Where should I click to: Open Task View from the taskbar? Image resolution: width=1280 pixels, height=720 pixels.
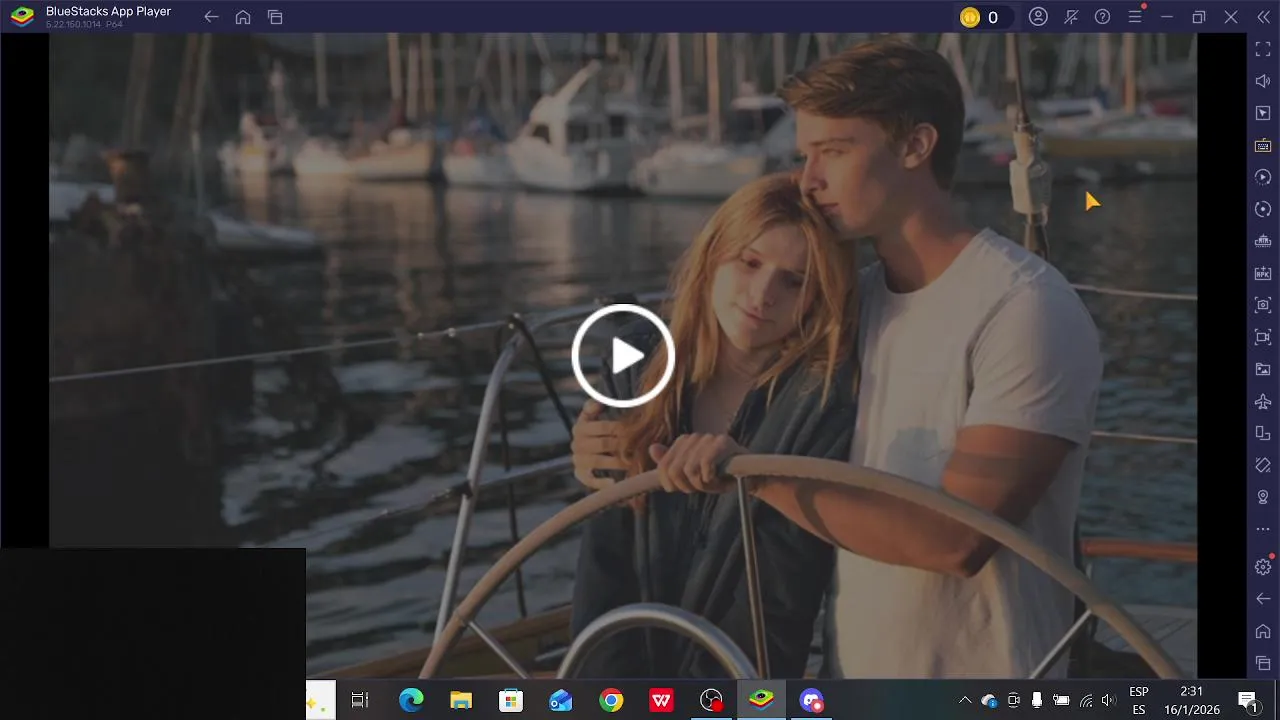360,700
